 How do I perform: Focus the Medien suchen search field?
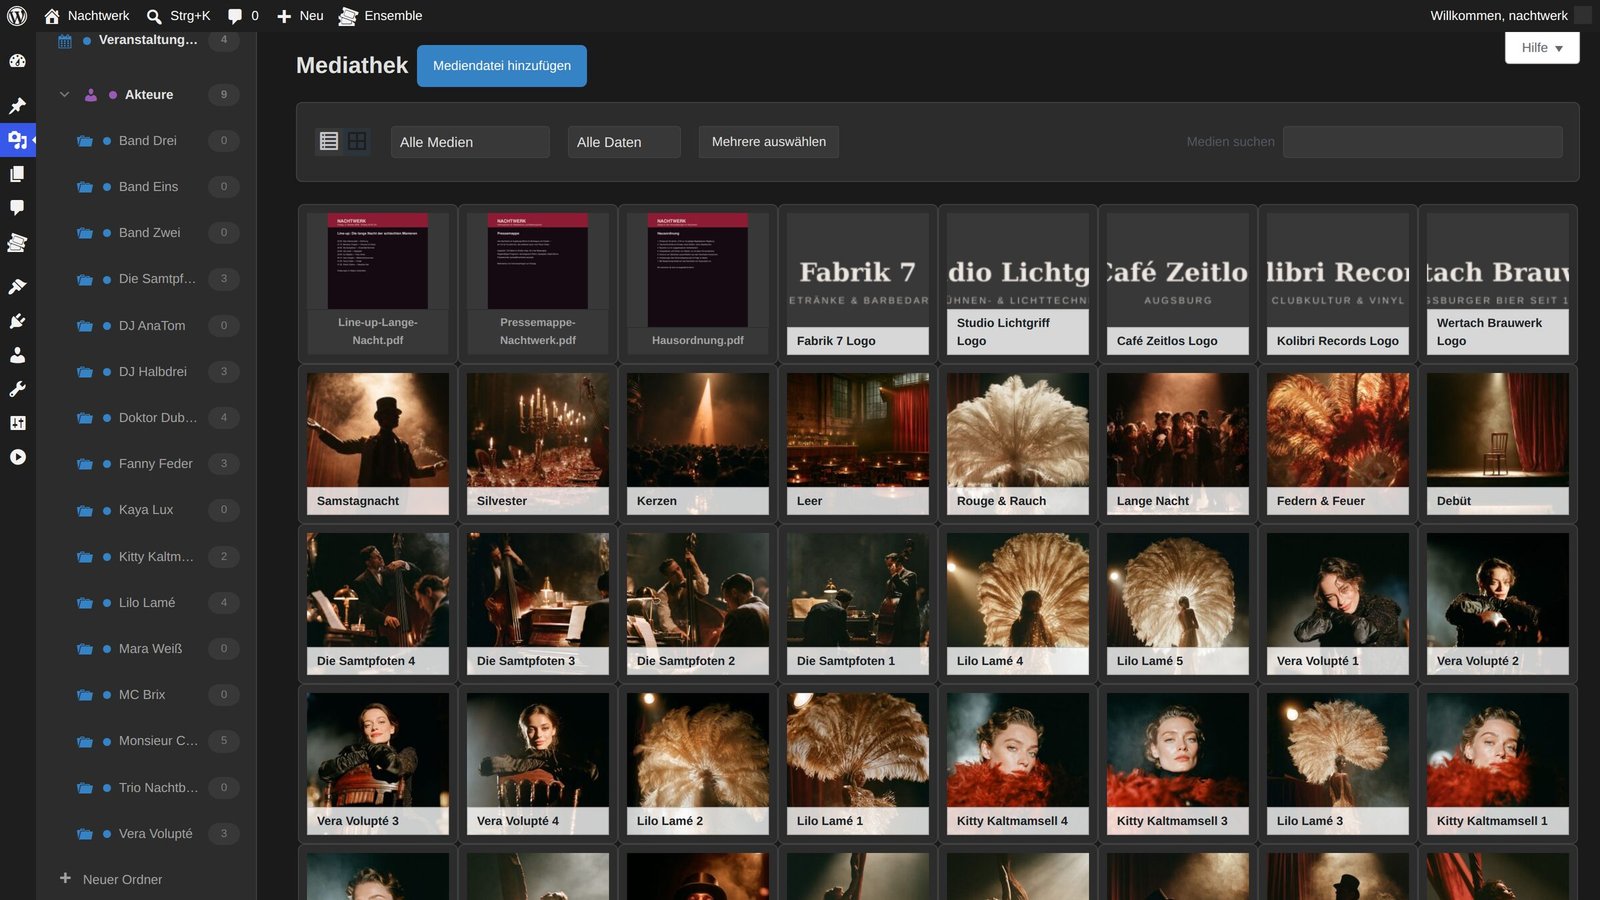point(1423,142)
